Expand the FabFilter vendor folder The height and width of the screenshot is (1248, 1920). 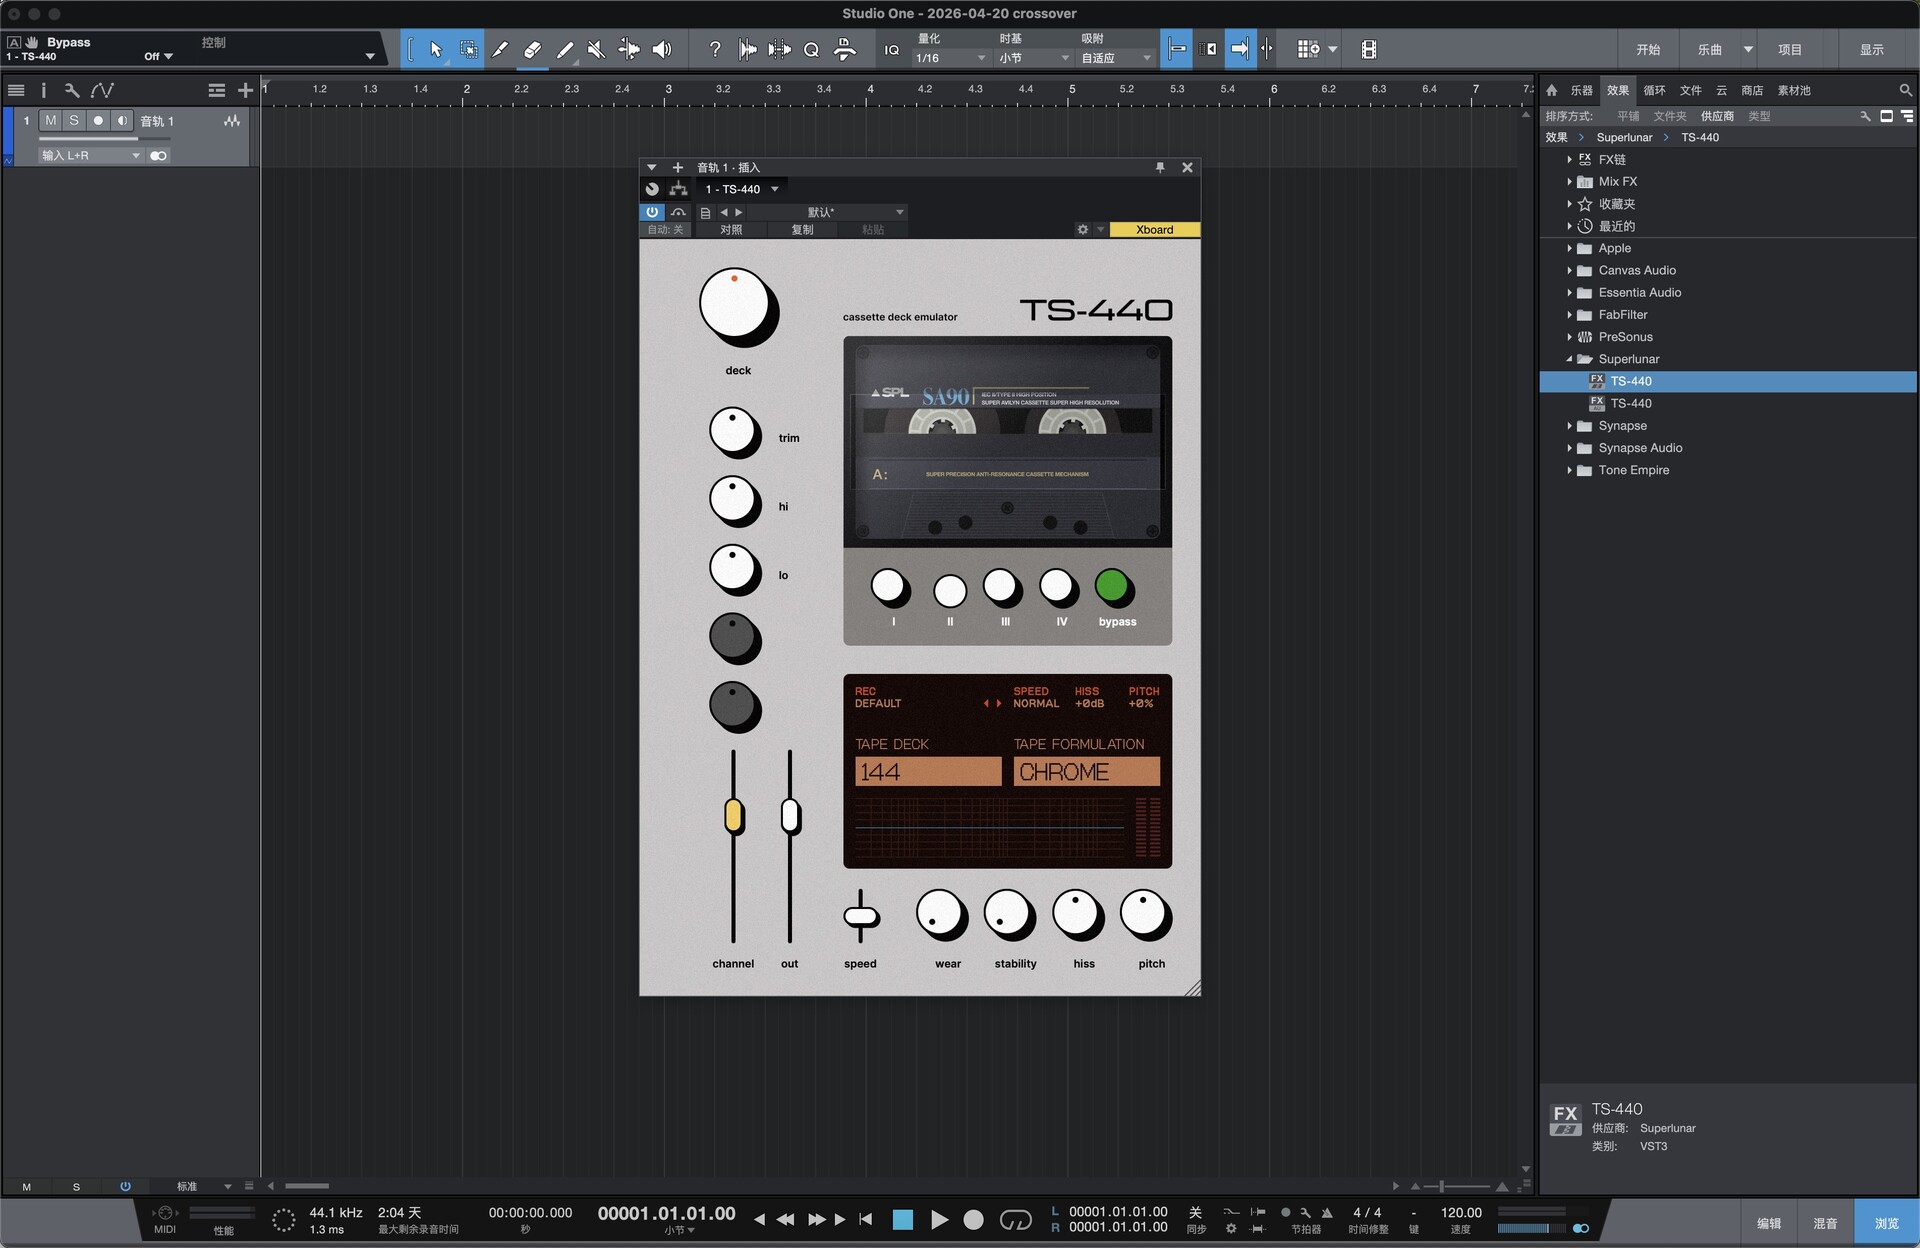(1569, 315)
